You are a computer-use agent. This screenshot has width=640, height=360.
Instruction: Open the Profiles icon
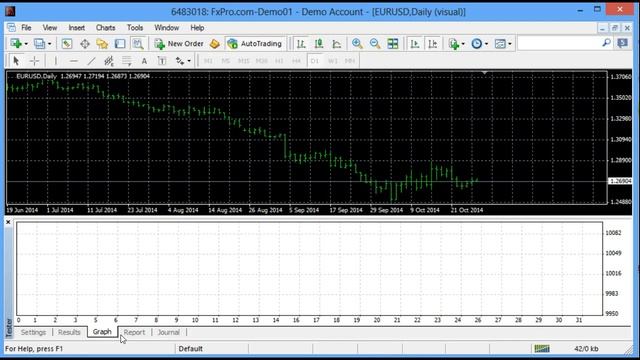coord(39,44)
